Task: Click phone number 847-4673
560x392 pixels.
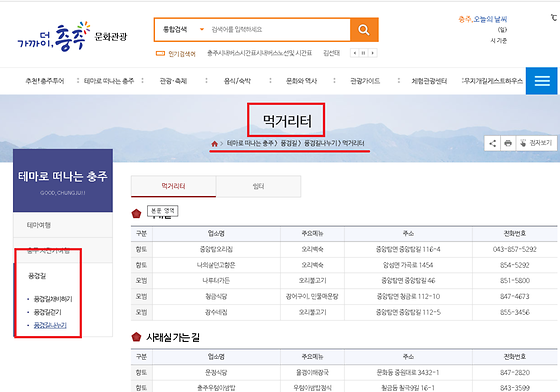Action: [515, 296]
